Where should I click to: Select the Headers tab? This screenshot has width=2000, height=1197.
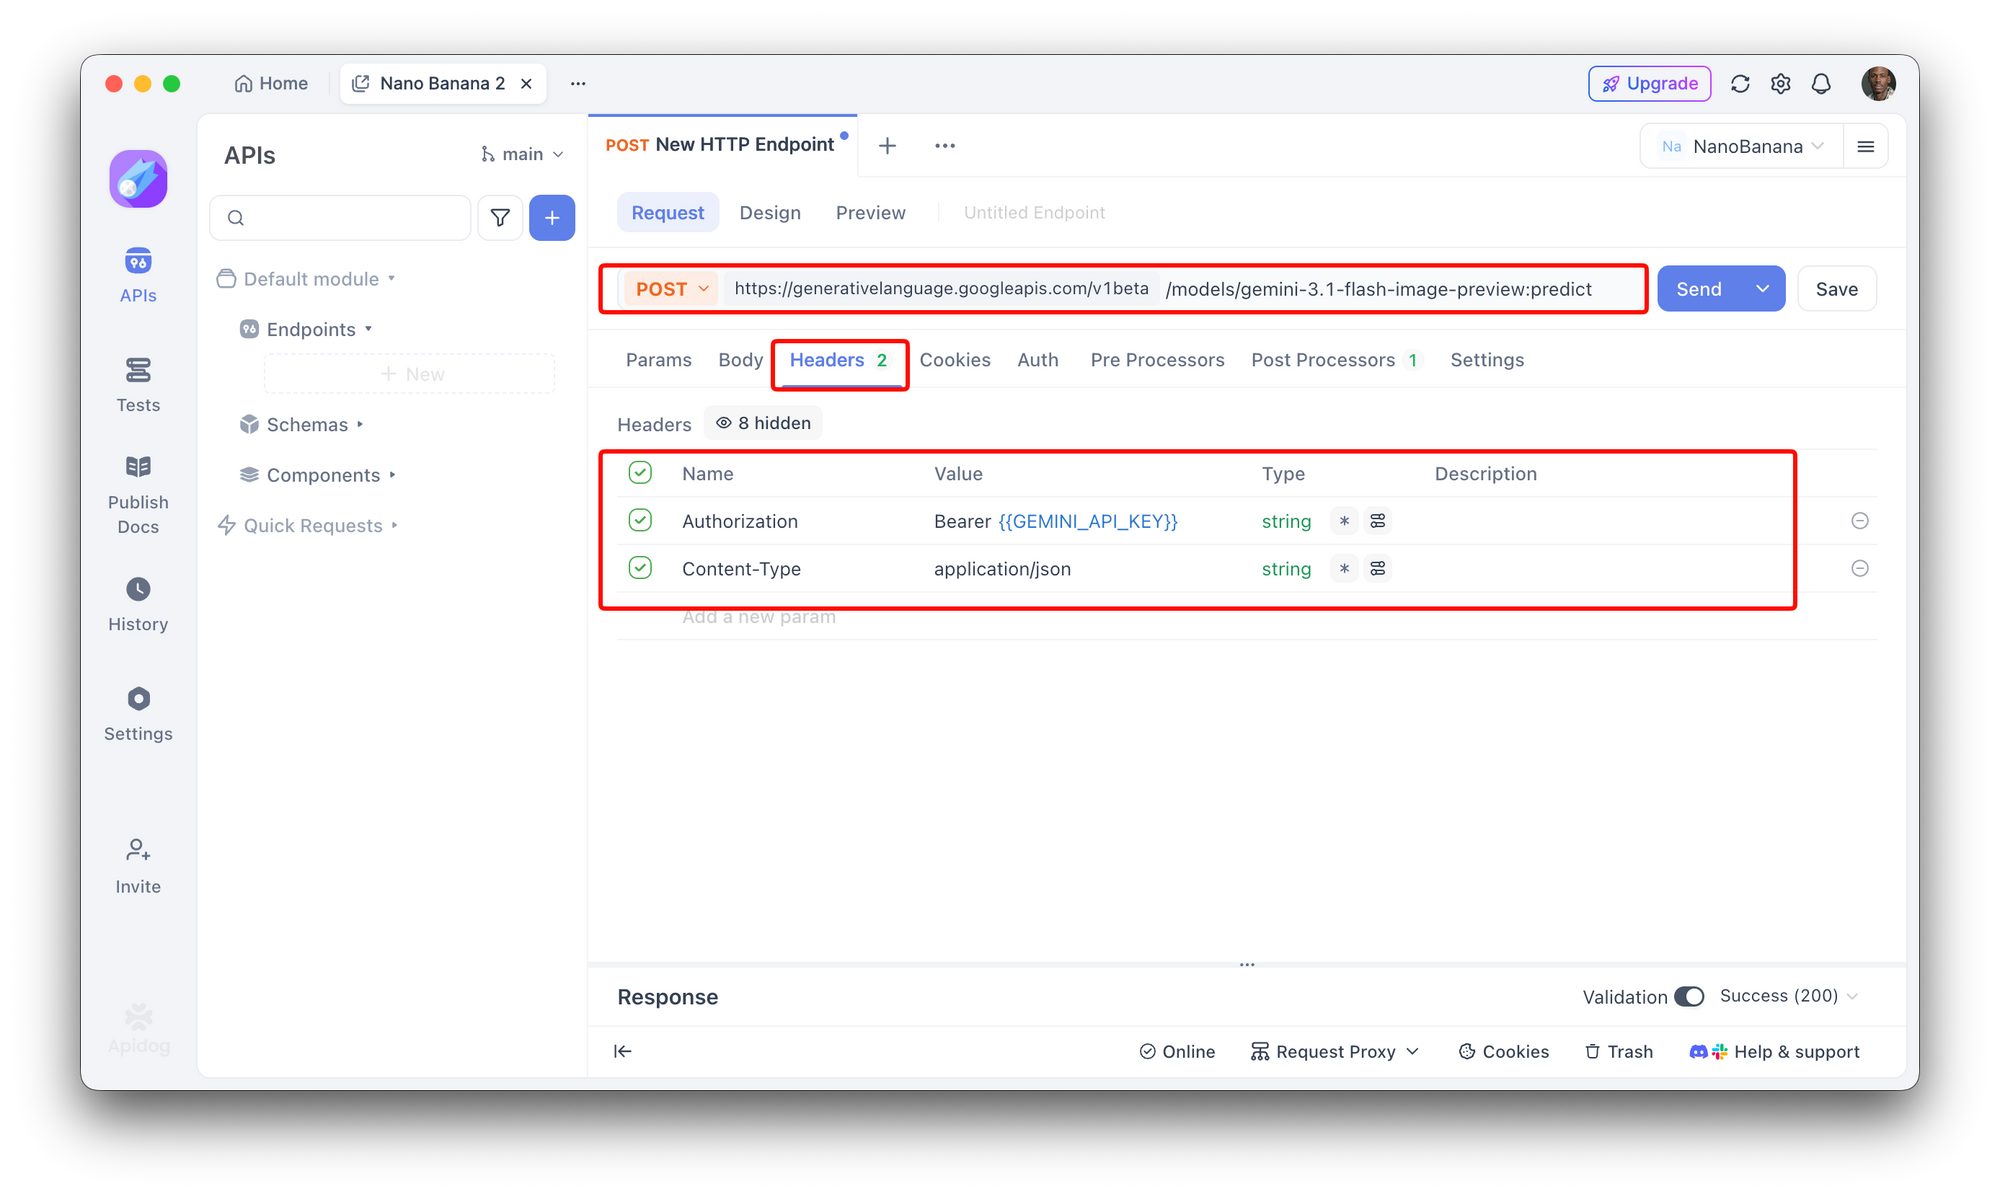pos(839,361)
